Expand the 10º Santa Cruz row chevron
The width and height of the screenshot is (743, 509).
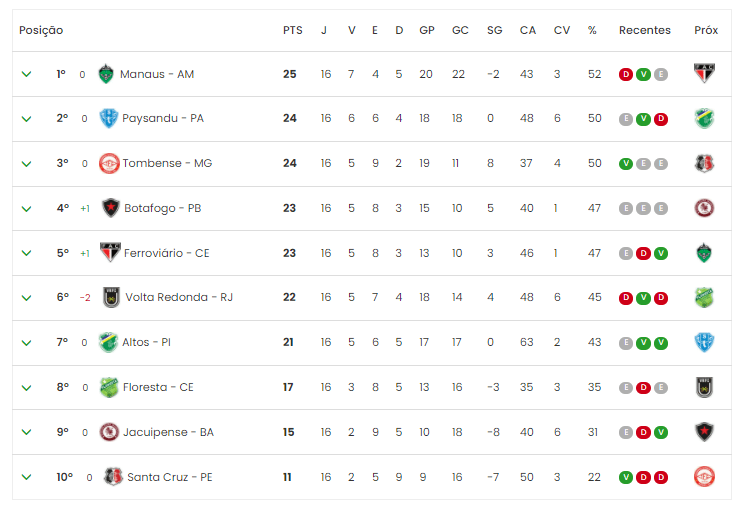(27, 477)
